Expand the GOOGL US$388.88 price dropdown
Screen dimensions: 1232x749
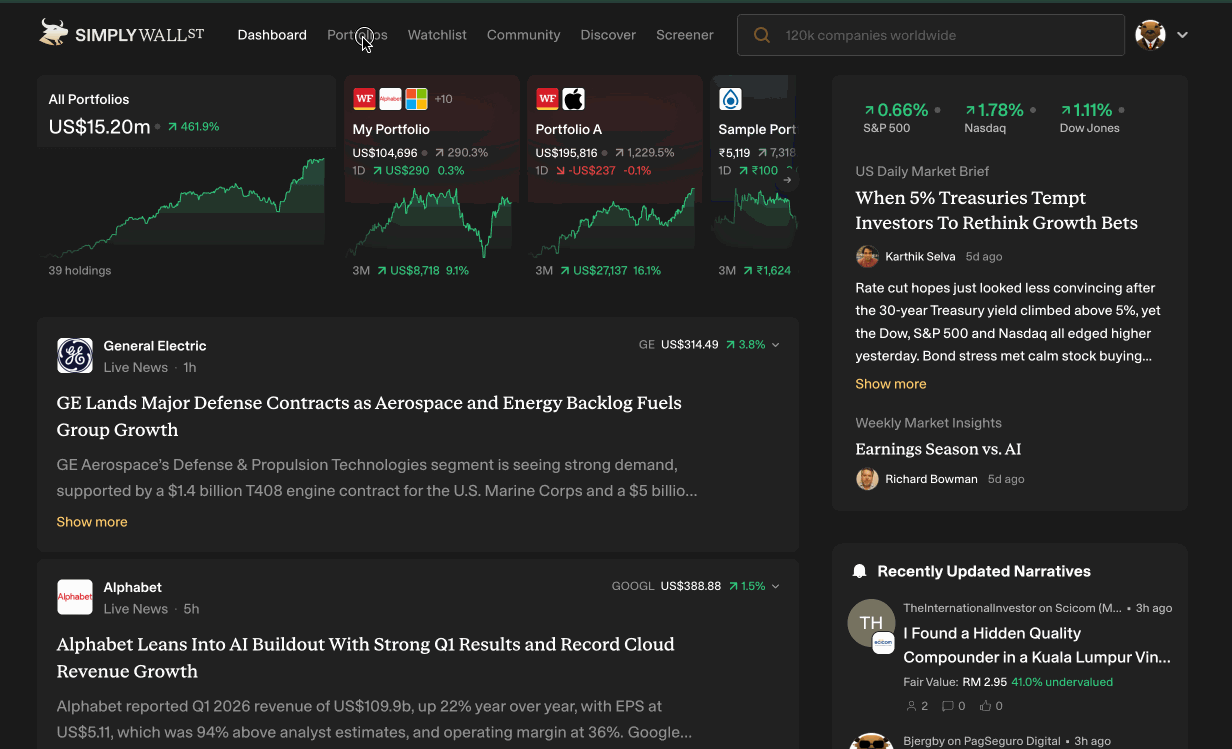[775, 587]
